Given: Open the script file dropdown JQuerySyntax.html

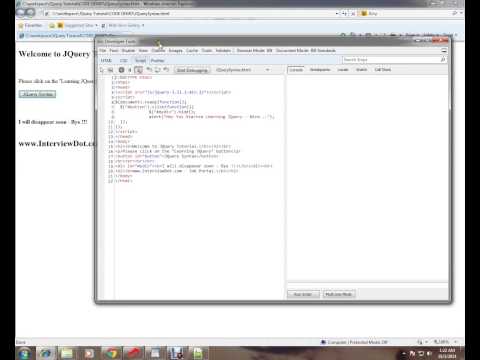Looking at the screenshot, I should click(x=243, y=70).
